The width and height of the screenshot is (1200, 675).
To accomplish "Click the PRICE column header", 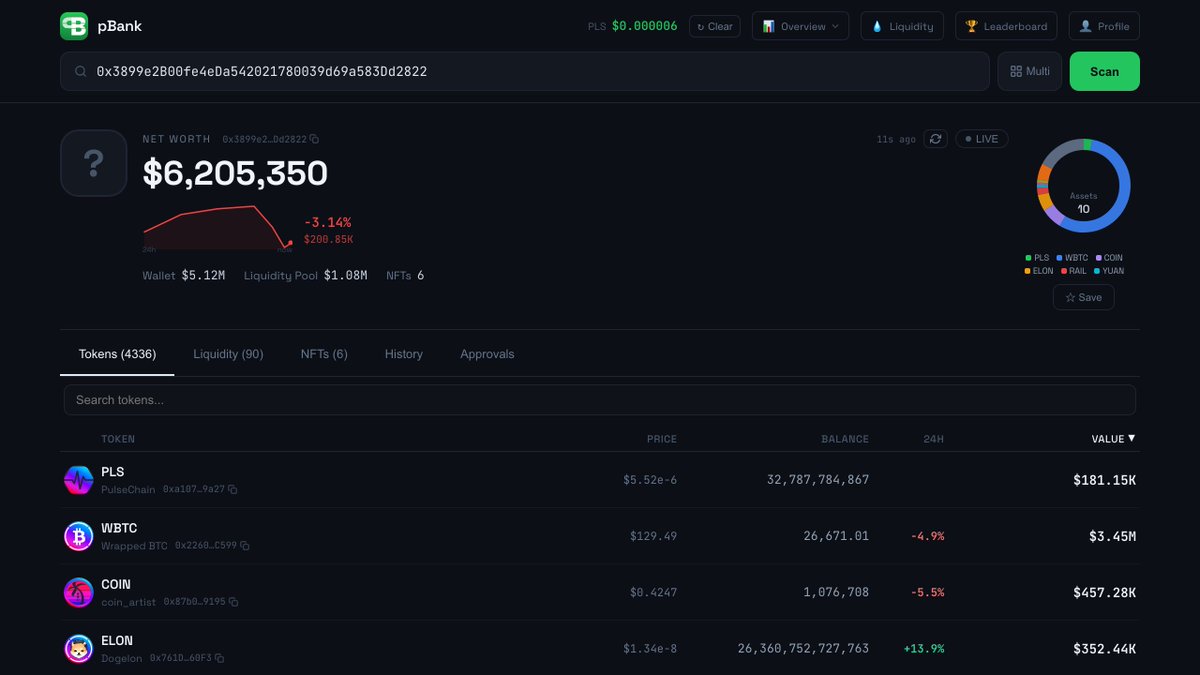I will click(661, 439).
